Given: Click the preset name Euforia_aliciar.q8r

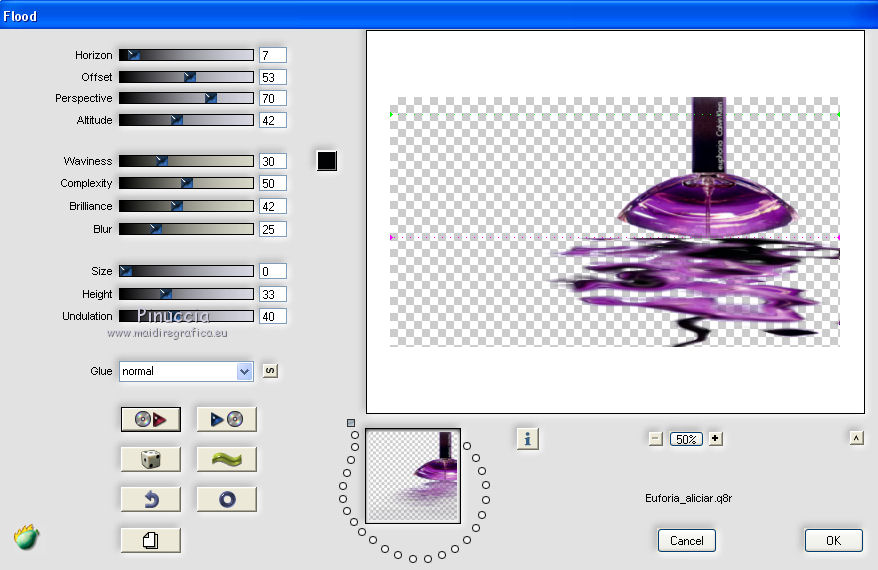Looking at the screenshot, I should click(x=688, y=498).
